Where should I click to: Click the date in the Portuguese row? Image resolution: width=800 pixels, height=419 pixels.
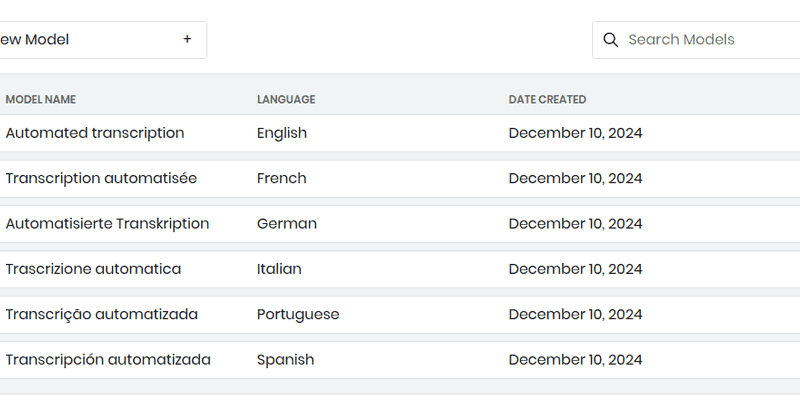576,315
